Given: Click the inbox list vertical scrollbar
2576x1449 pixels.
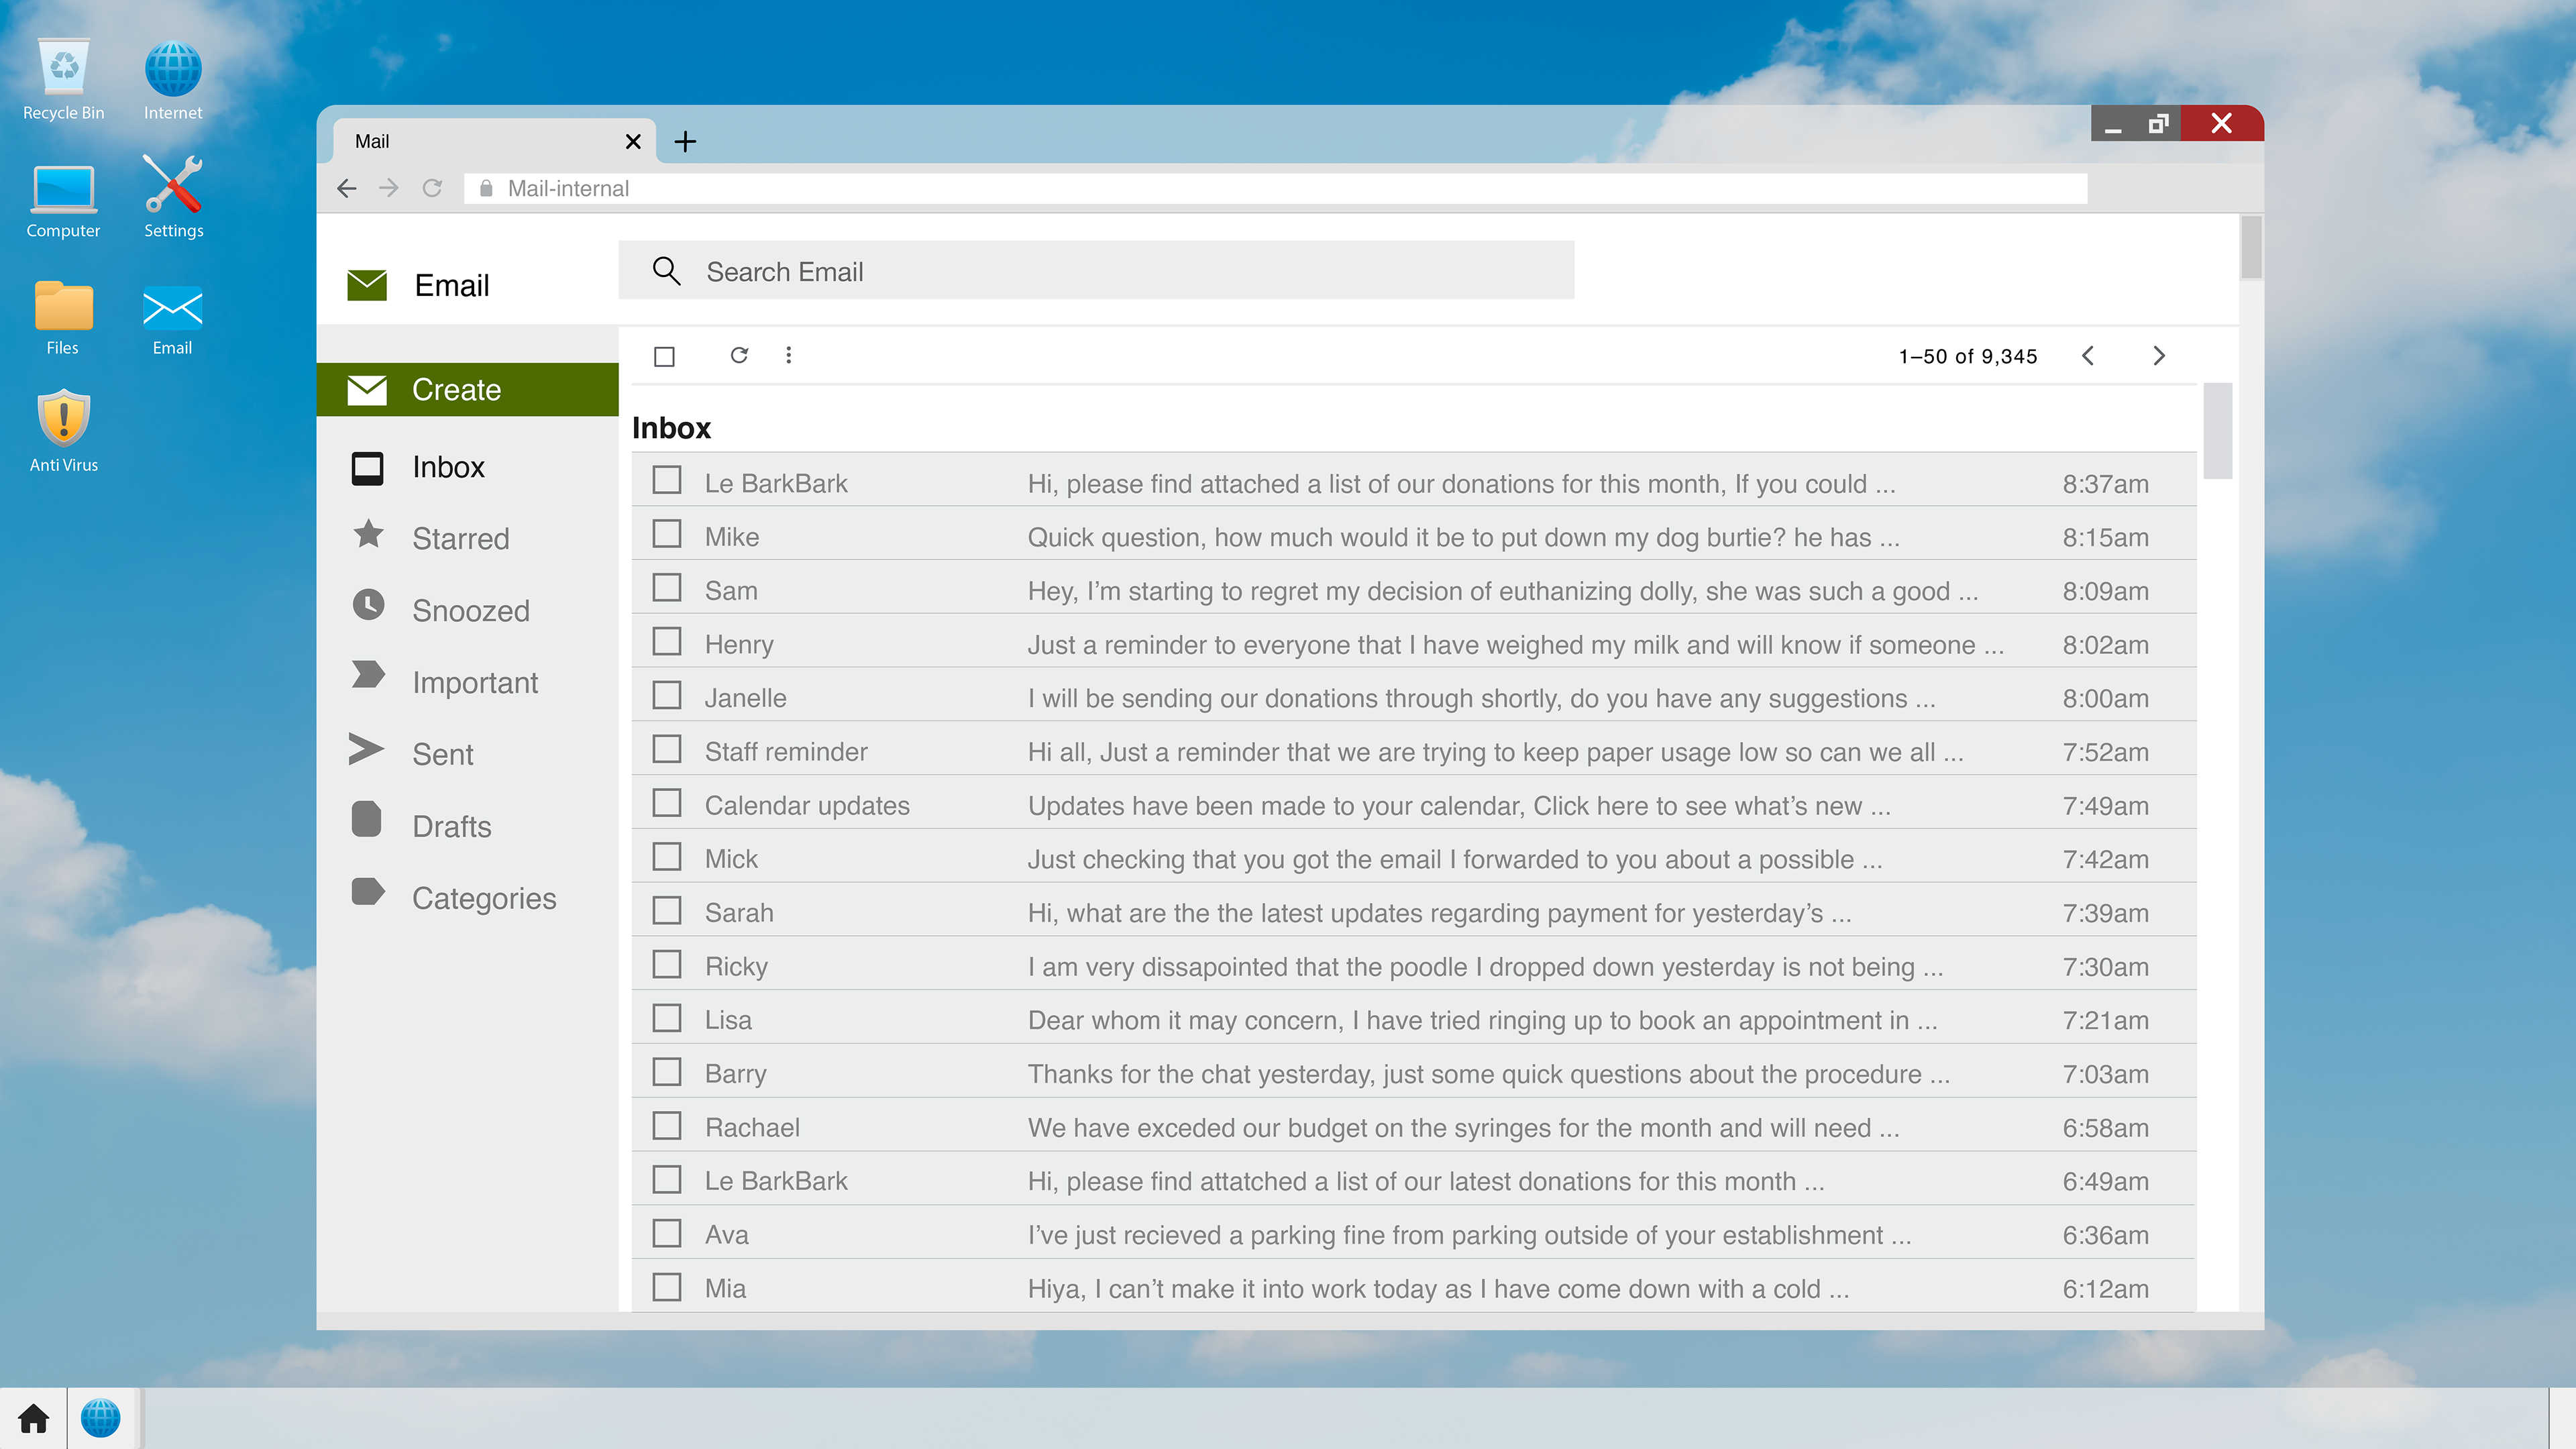Looking at the screenshot, I should pos(2217,431).
